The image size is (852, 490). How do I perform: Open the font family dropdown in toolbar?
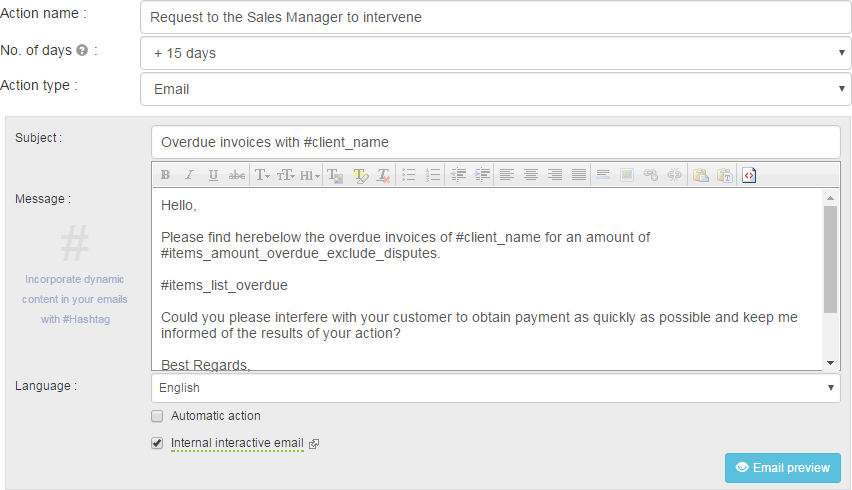pyautogui.click(x=262, y=175)
